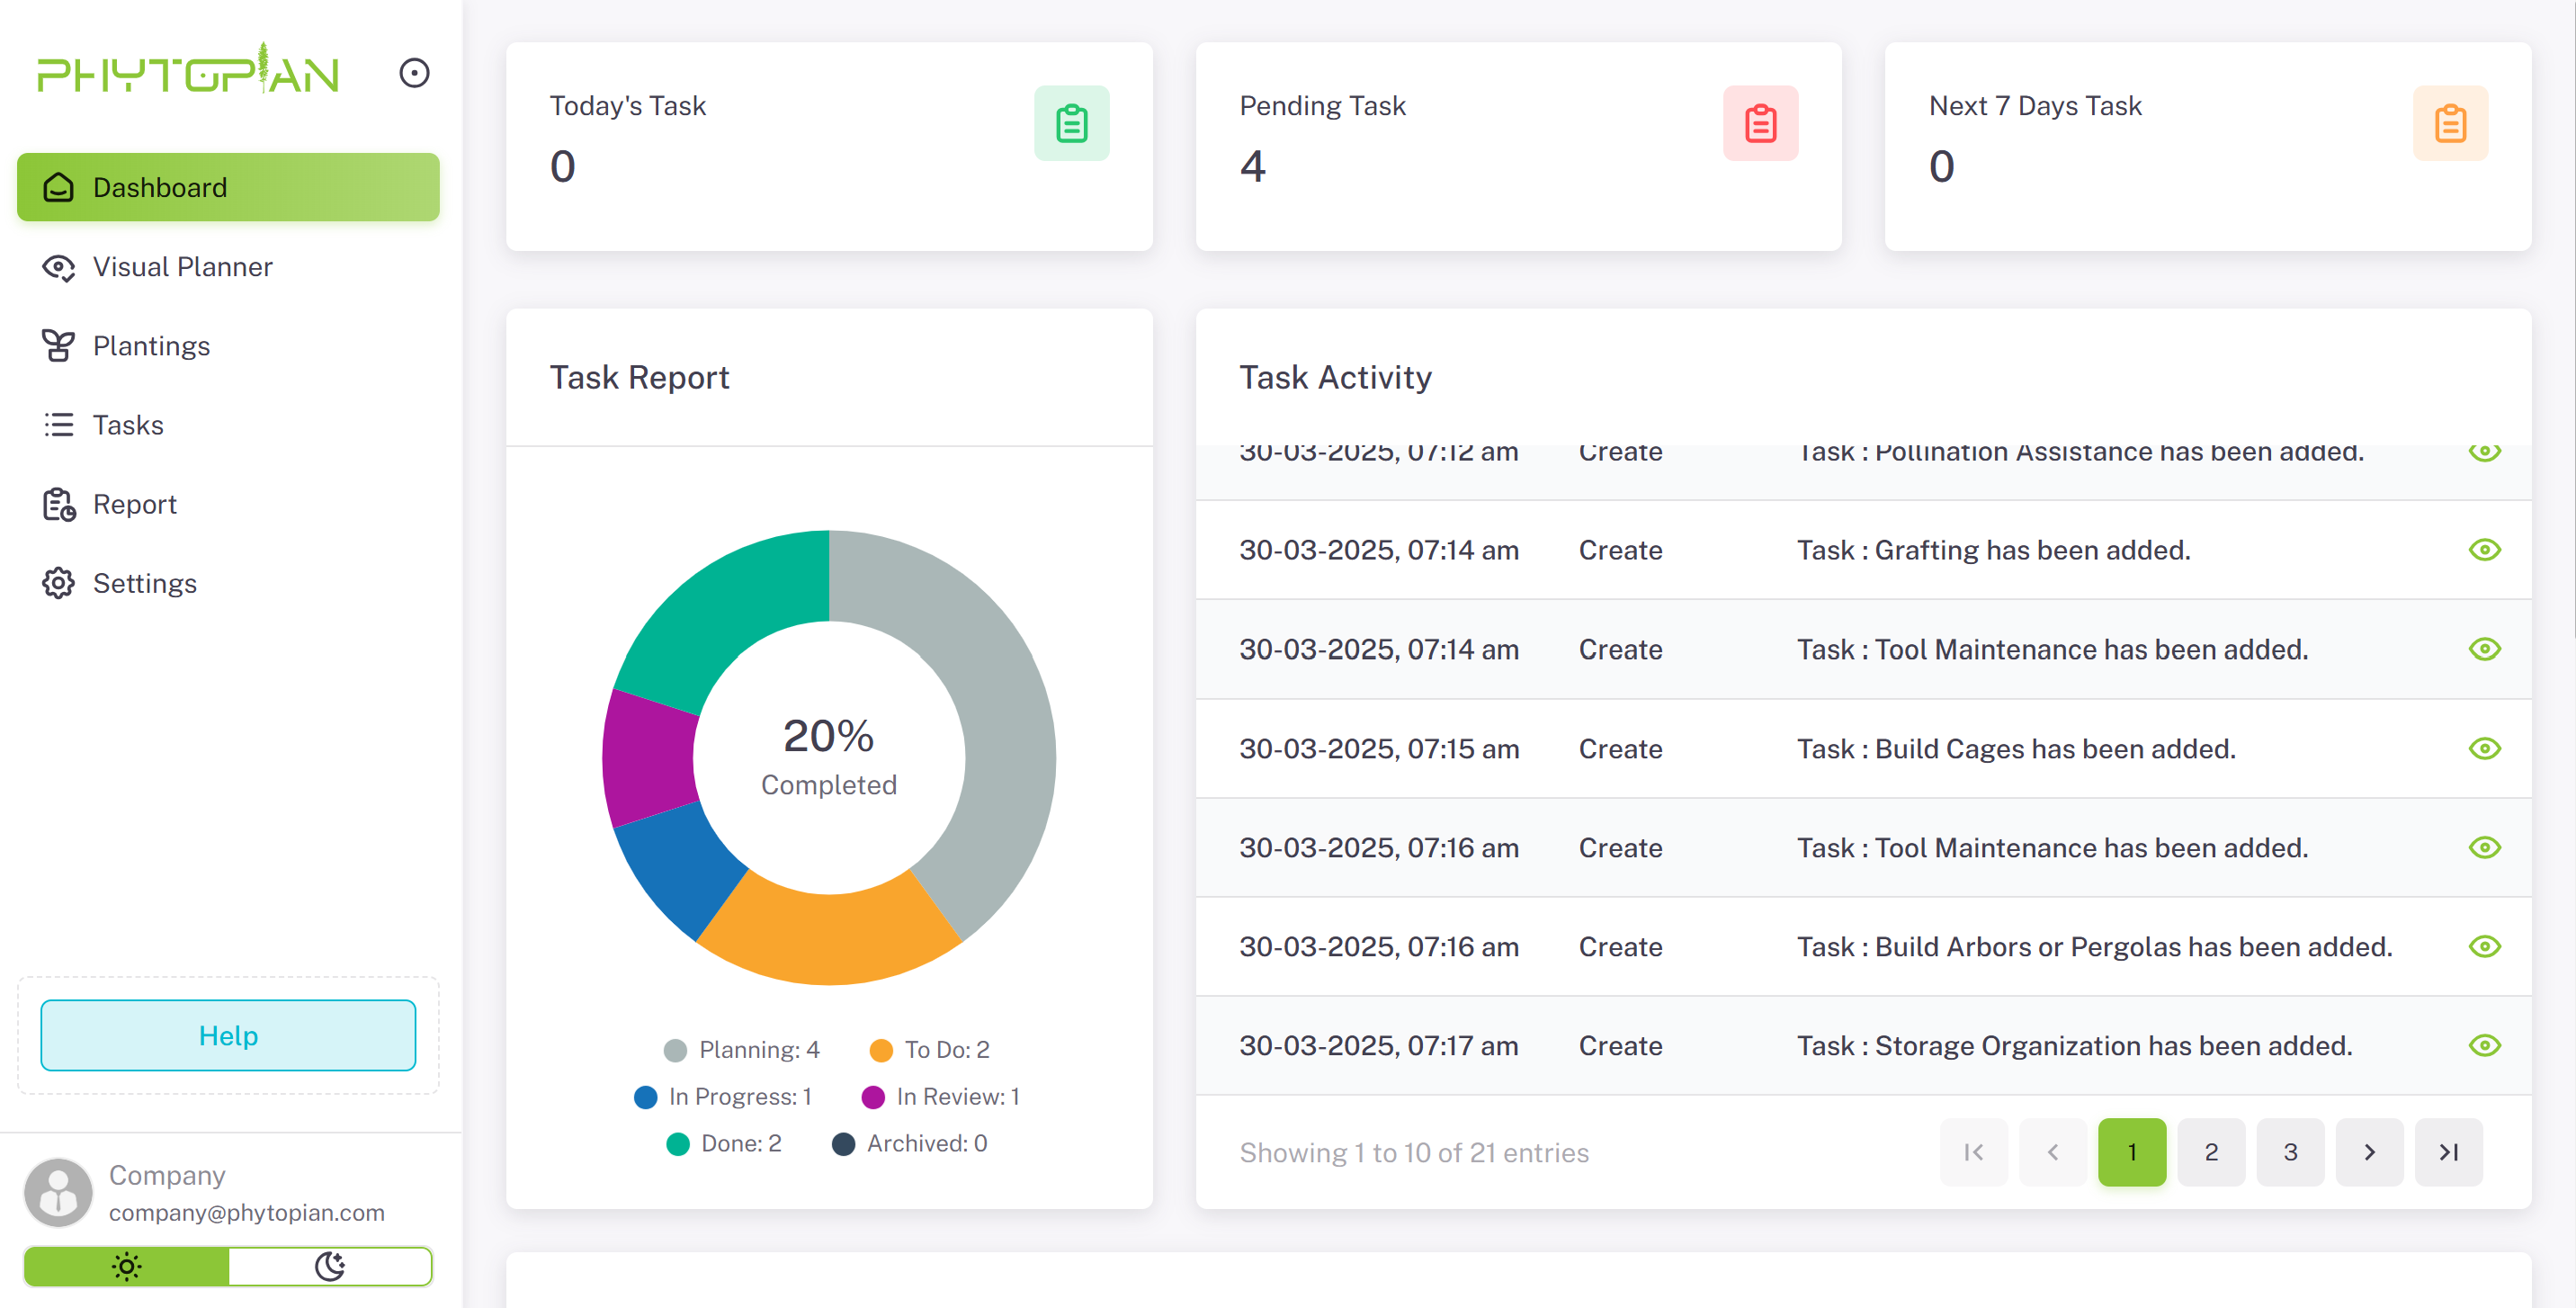Open the Settings sidebar item

[x=144, y=583]
